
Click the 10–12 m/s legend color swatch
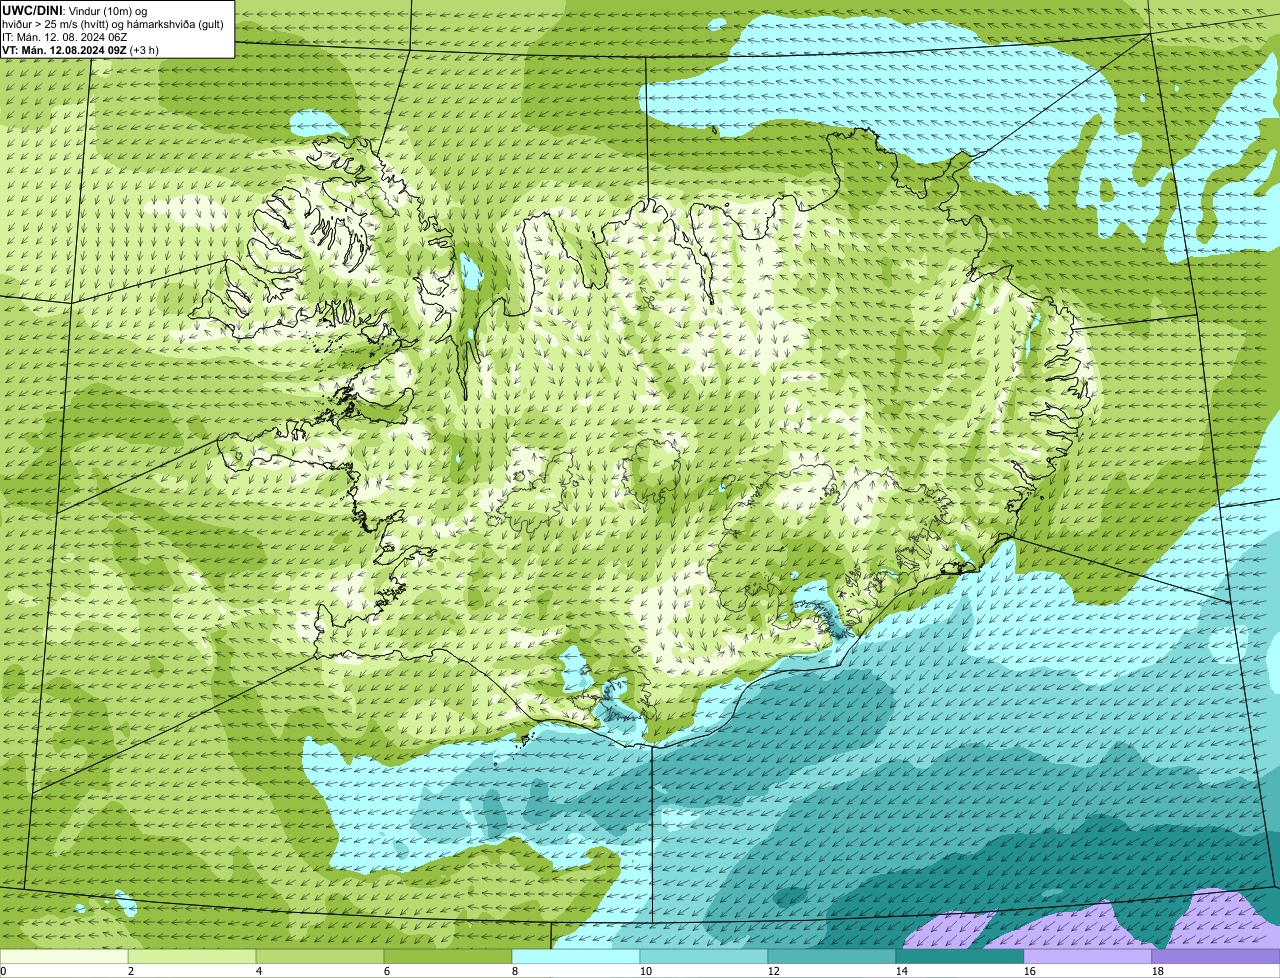click(x=704, y=956)
